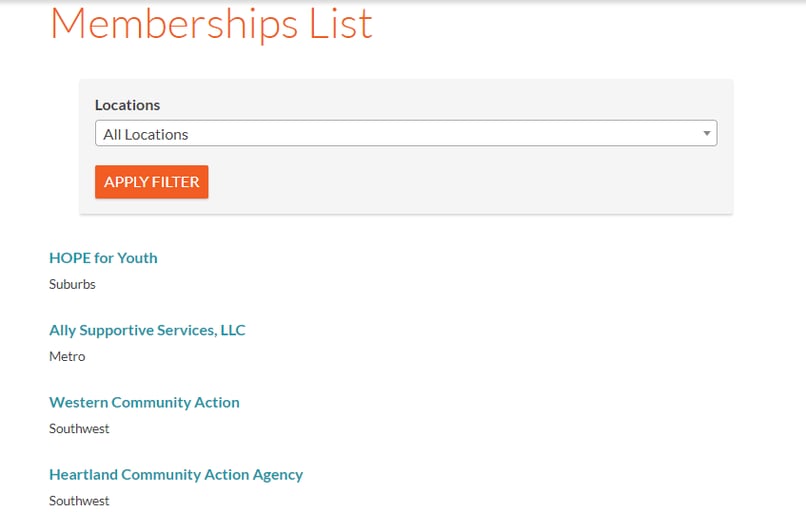Click the word List in page heading
806x512 pixels.
pos(340,23)
